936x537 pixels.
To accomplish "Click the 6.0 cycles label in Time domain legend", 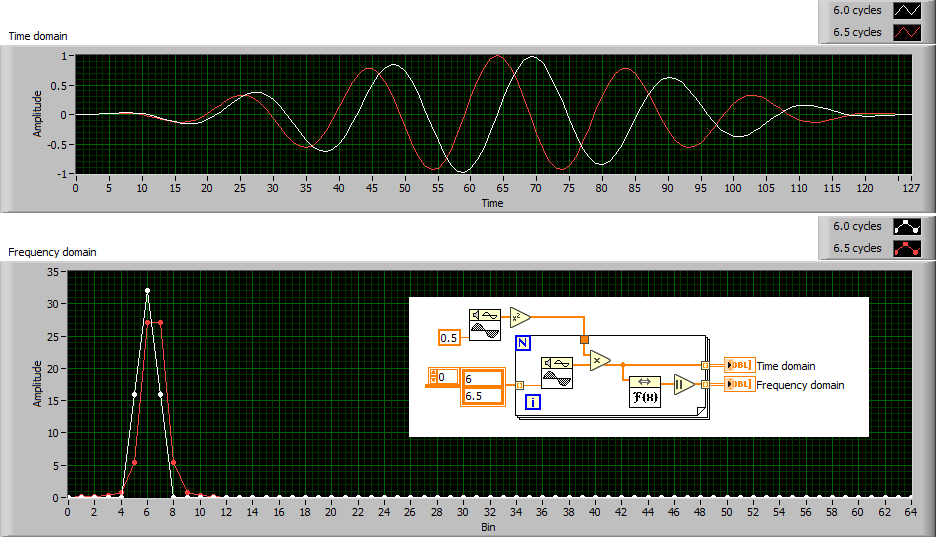I will [857, 10].
